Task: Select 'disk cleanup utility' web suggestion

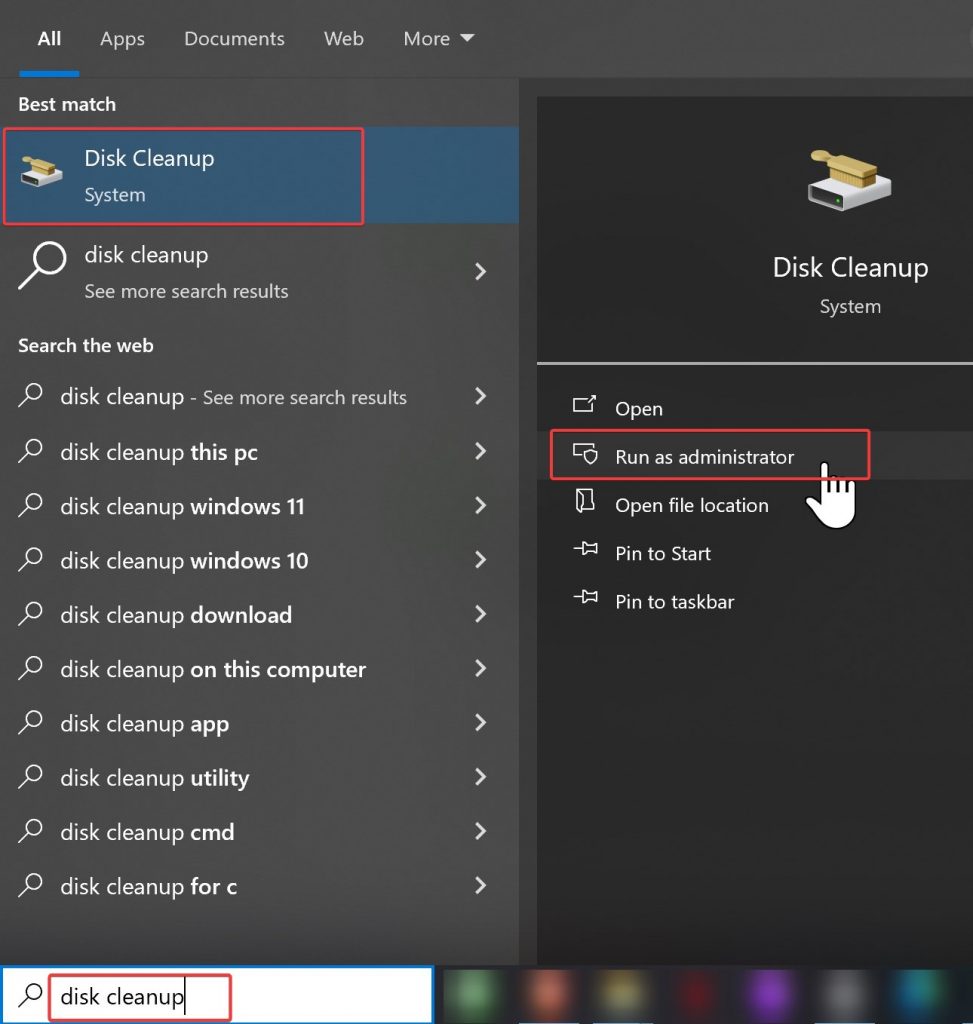Action: 154,778
